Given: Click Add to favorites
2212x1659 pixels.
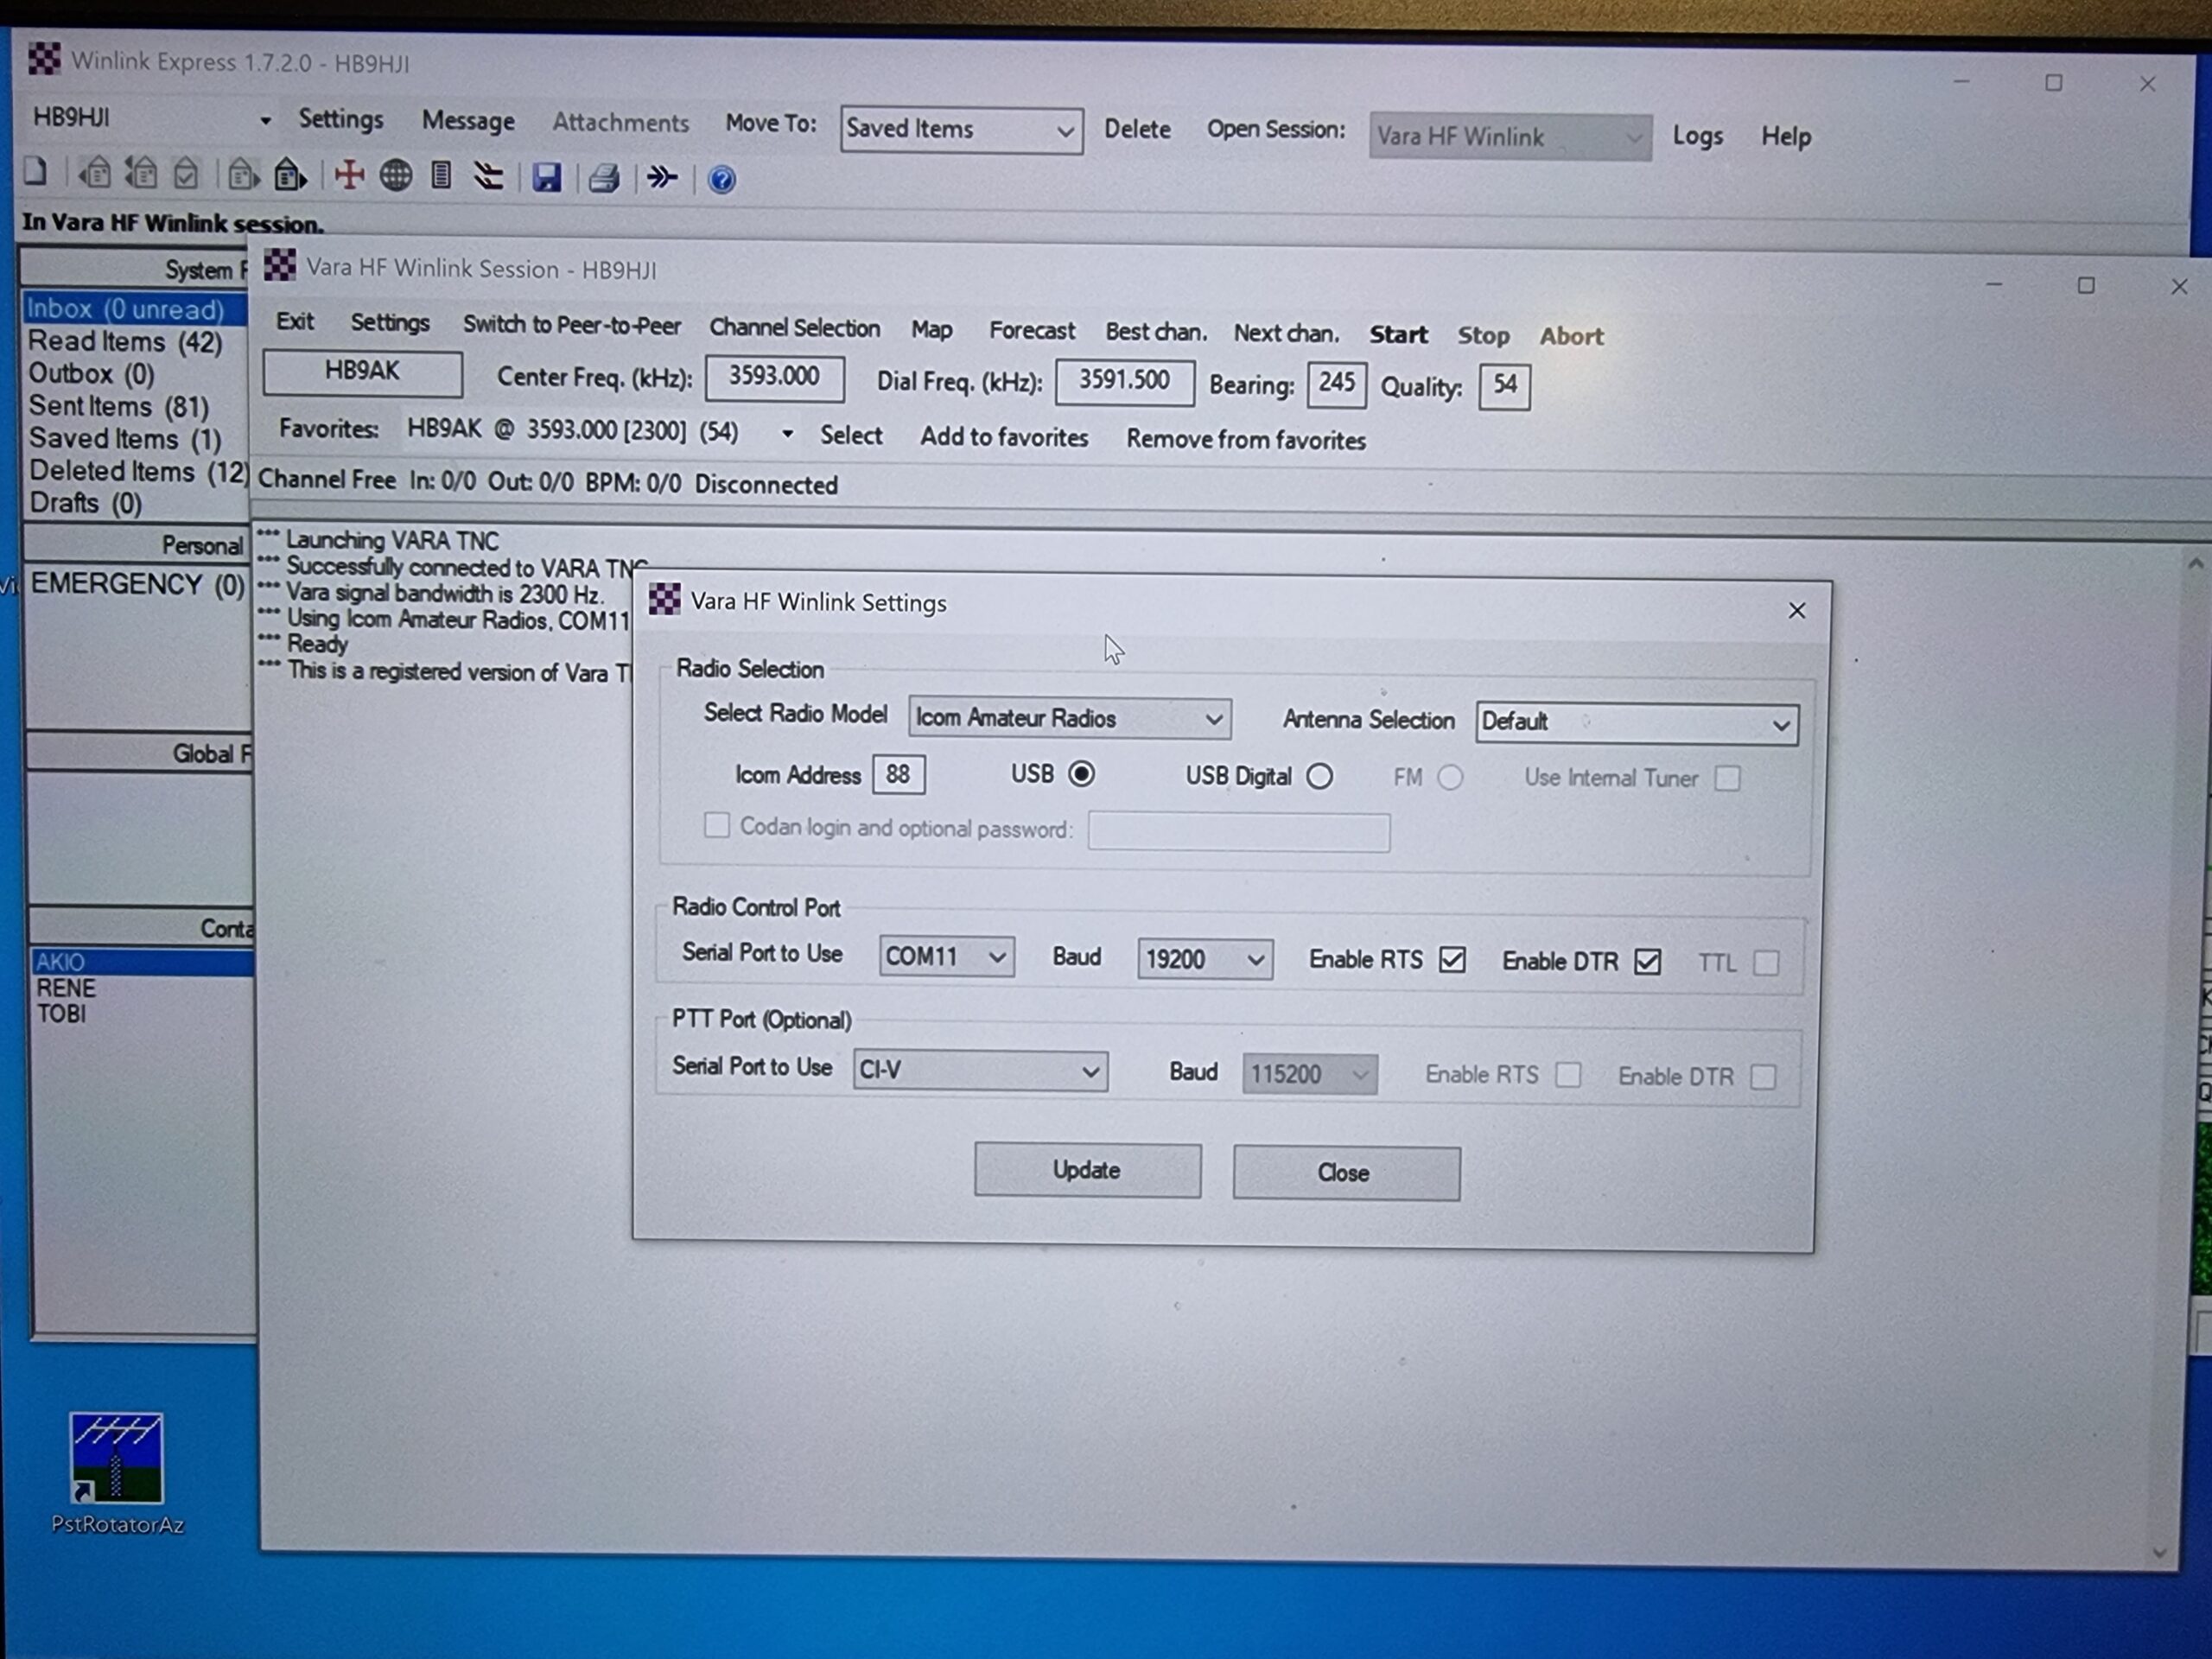Looking at the screenshot, I should 1004,437.
